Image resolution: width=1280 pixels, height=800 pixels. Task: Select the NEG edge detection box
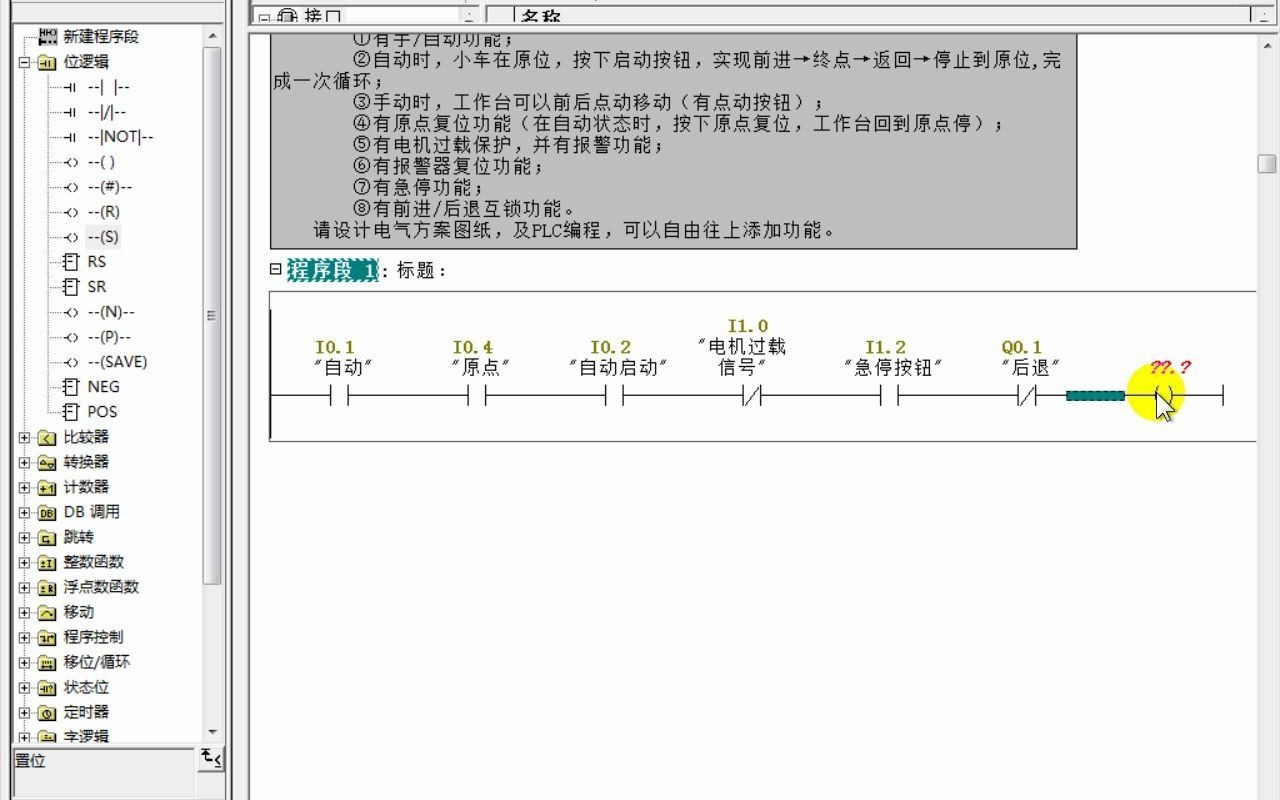[103, 387]
